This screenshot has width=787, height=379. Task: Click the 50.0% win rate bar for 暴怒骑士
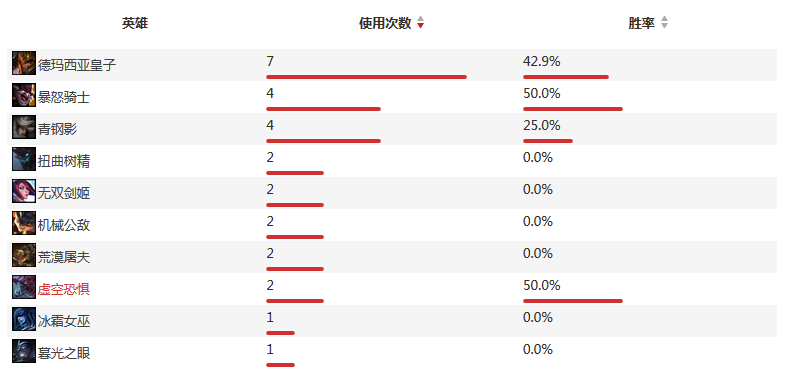point(573,109)
